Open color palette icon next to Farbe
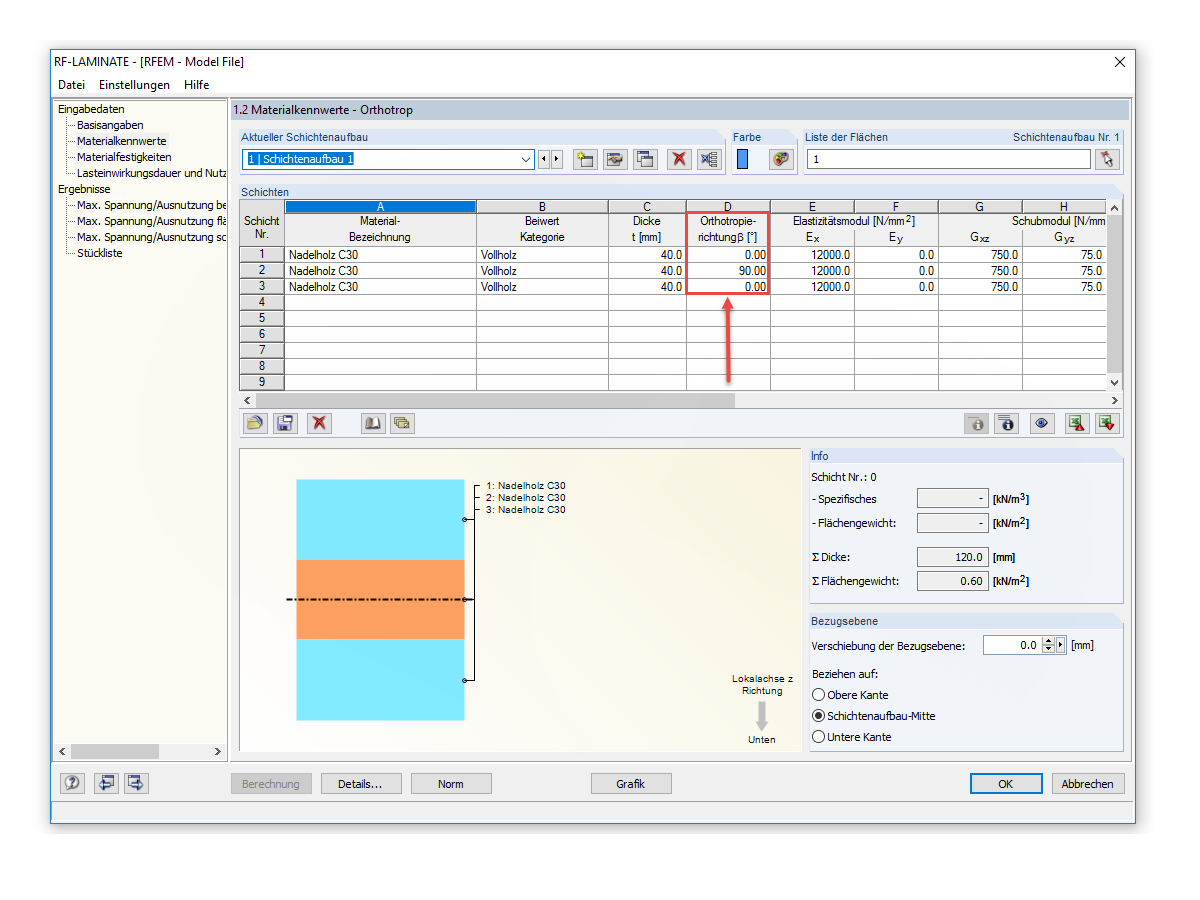1200x900 pixels. point(781,159)
